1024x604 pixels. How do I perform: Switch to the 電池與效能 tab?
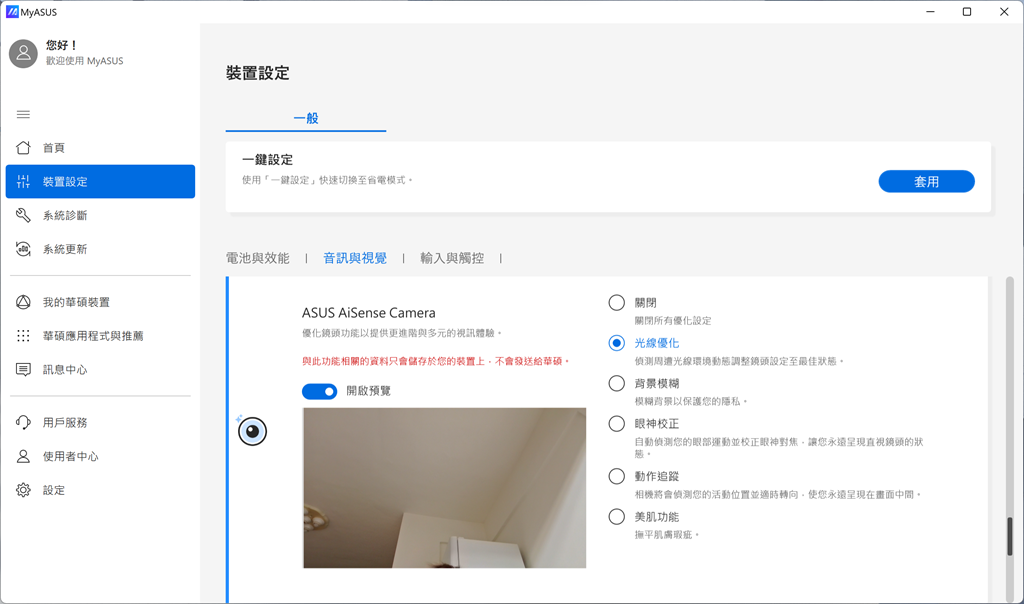258,258
